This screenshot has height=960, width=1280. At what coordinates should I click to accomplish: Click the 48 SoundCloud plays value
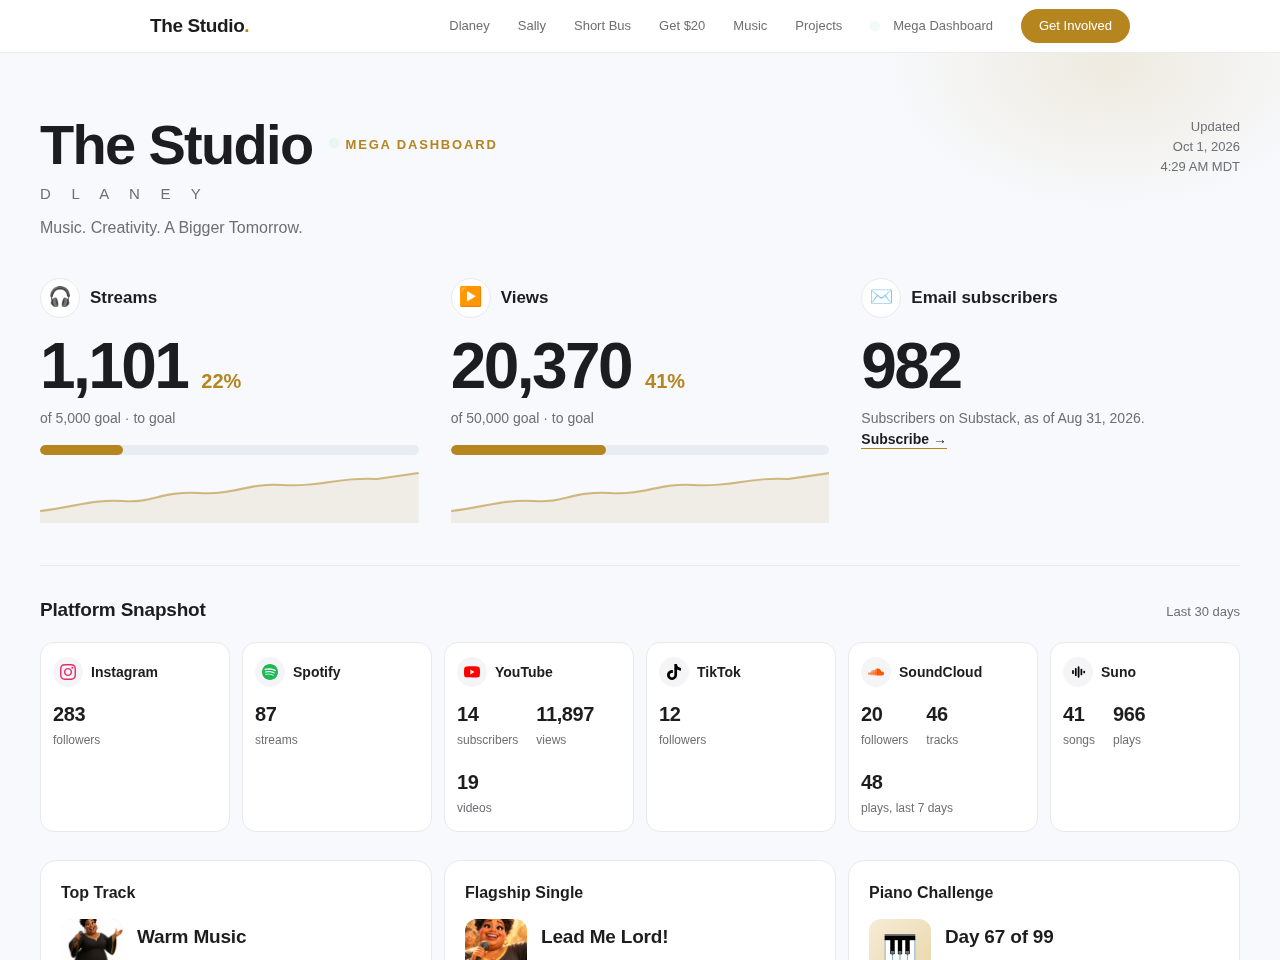(x=872, y=782)
